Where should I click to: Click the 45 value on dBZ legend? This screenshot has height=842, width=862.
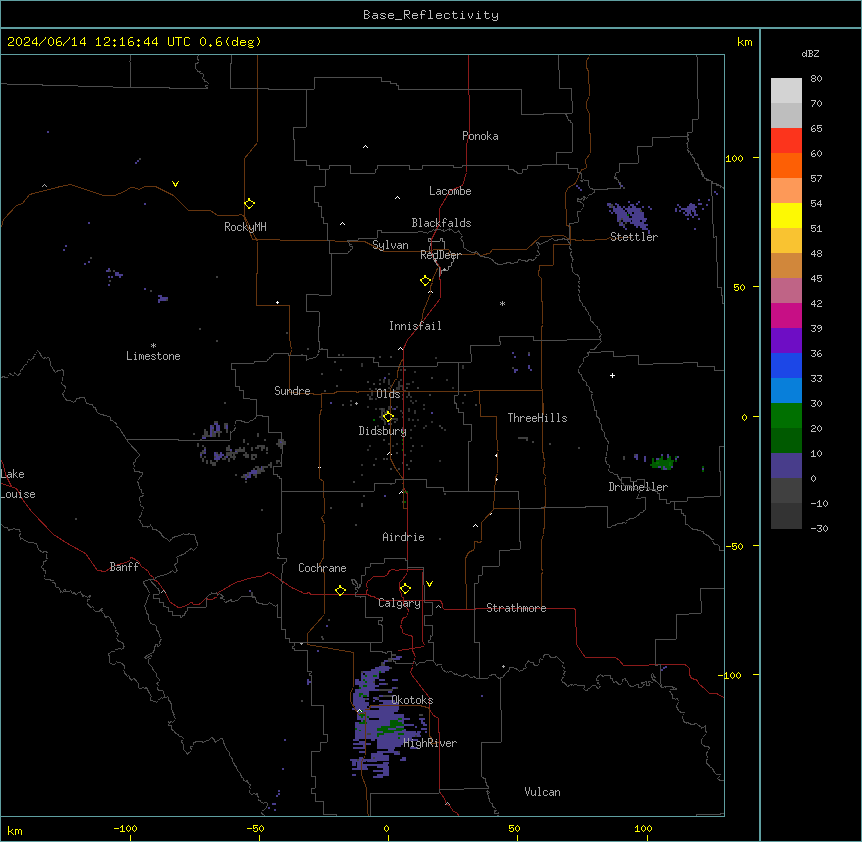tap(816, 278)
